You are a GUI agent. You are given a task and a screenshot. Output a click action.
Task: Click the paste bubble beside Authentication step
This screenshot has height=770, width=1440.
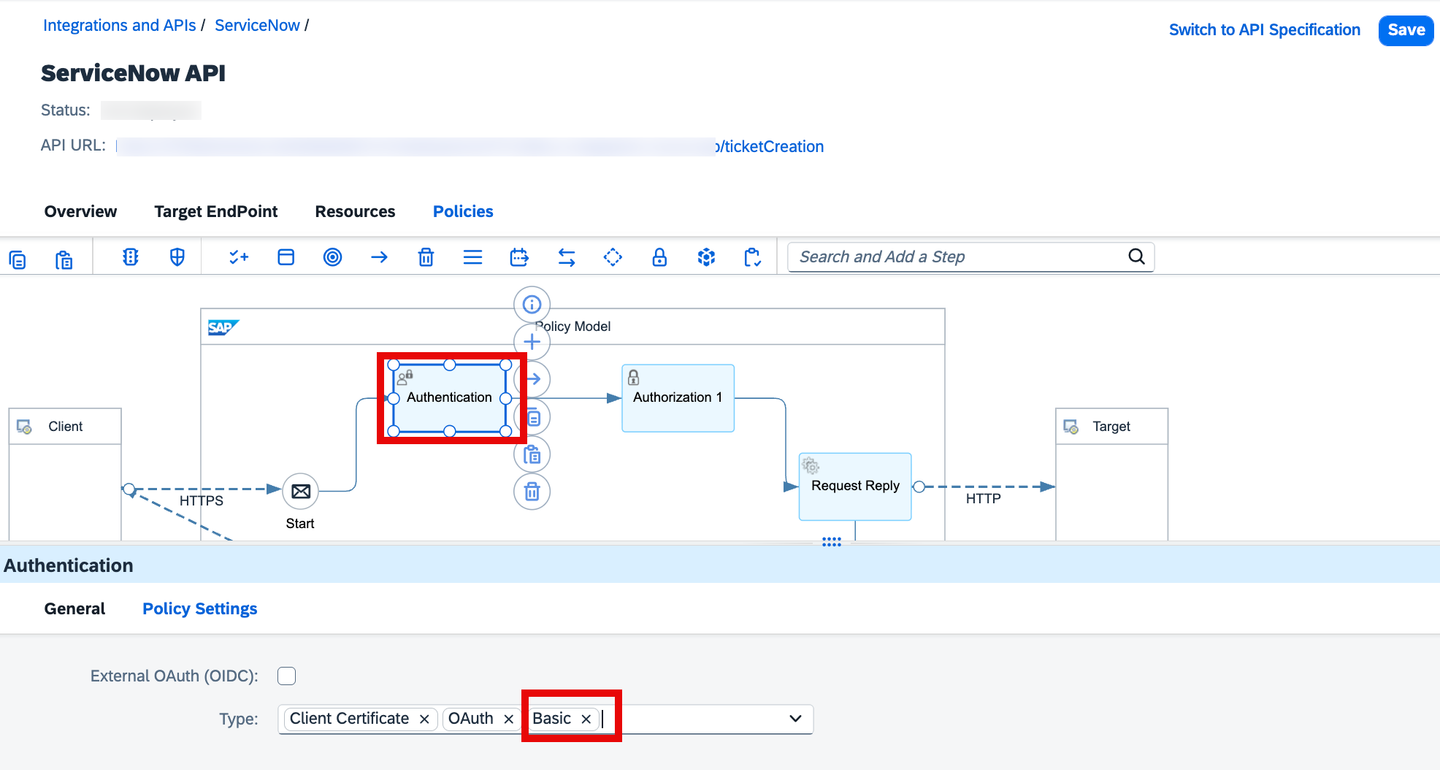coord(532,454)
